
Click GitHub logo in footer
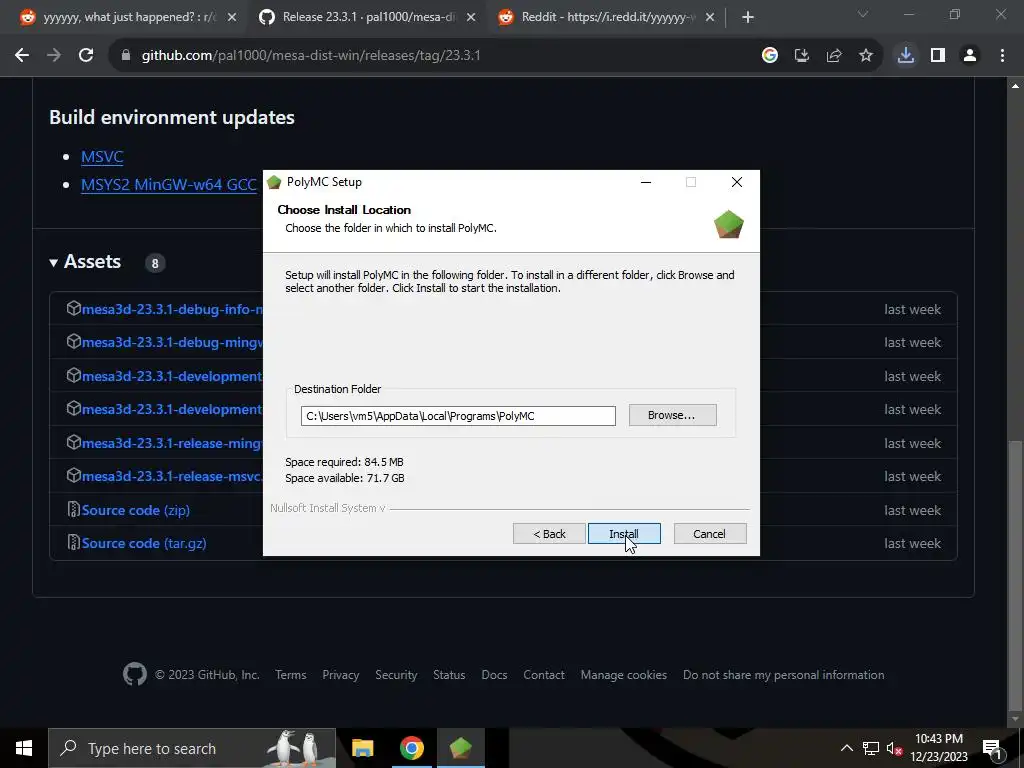pos(135,675)
